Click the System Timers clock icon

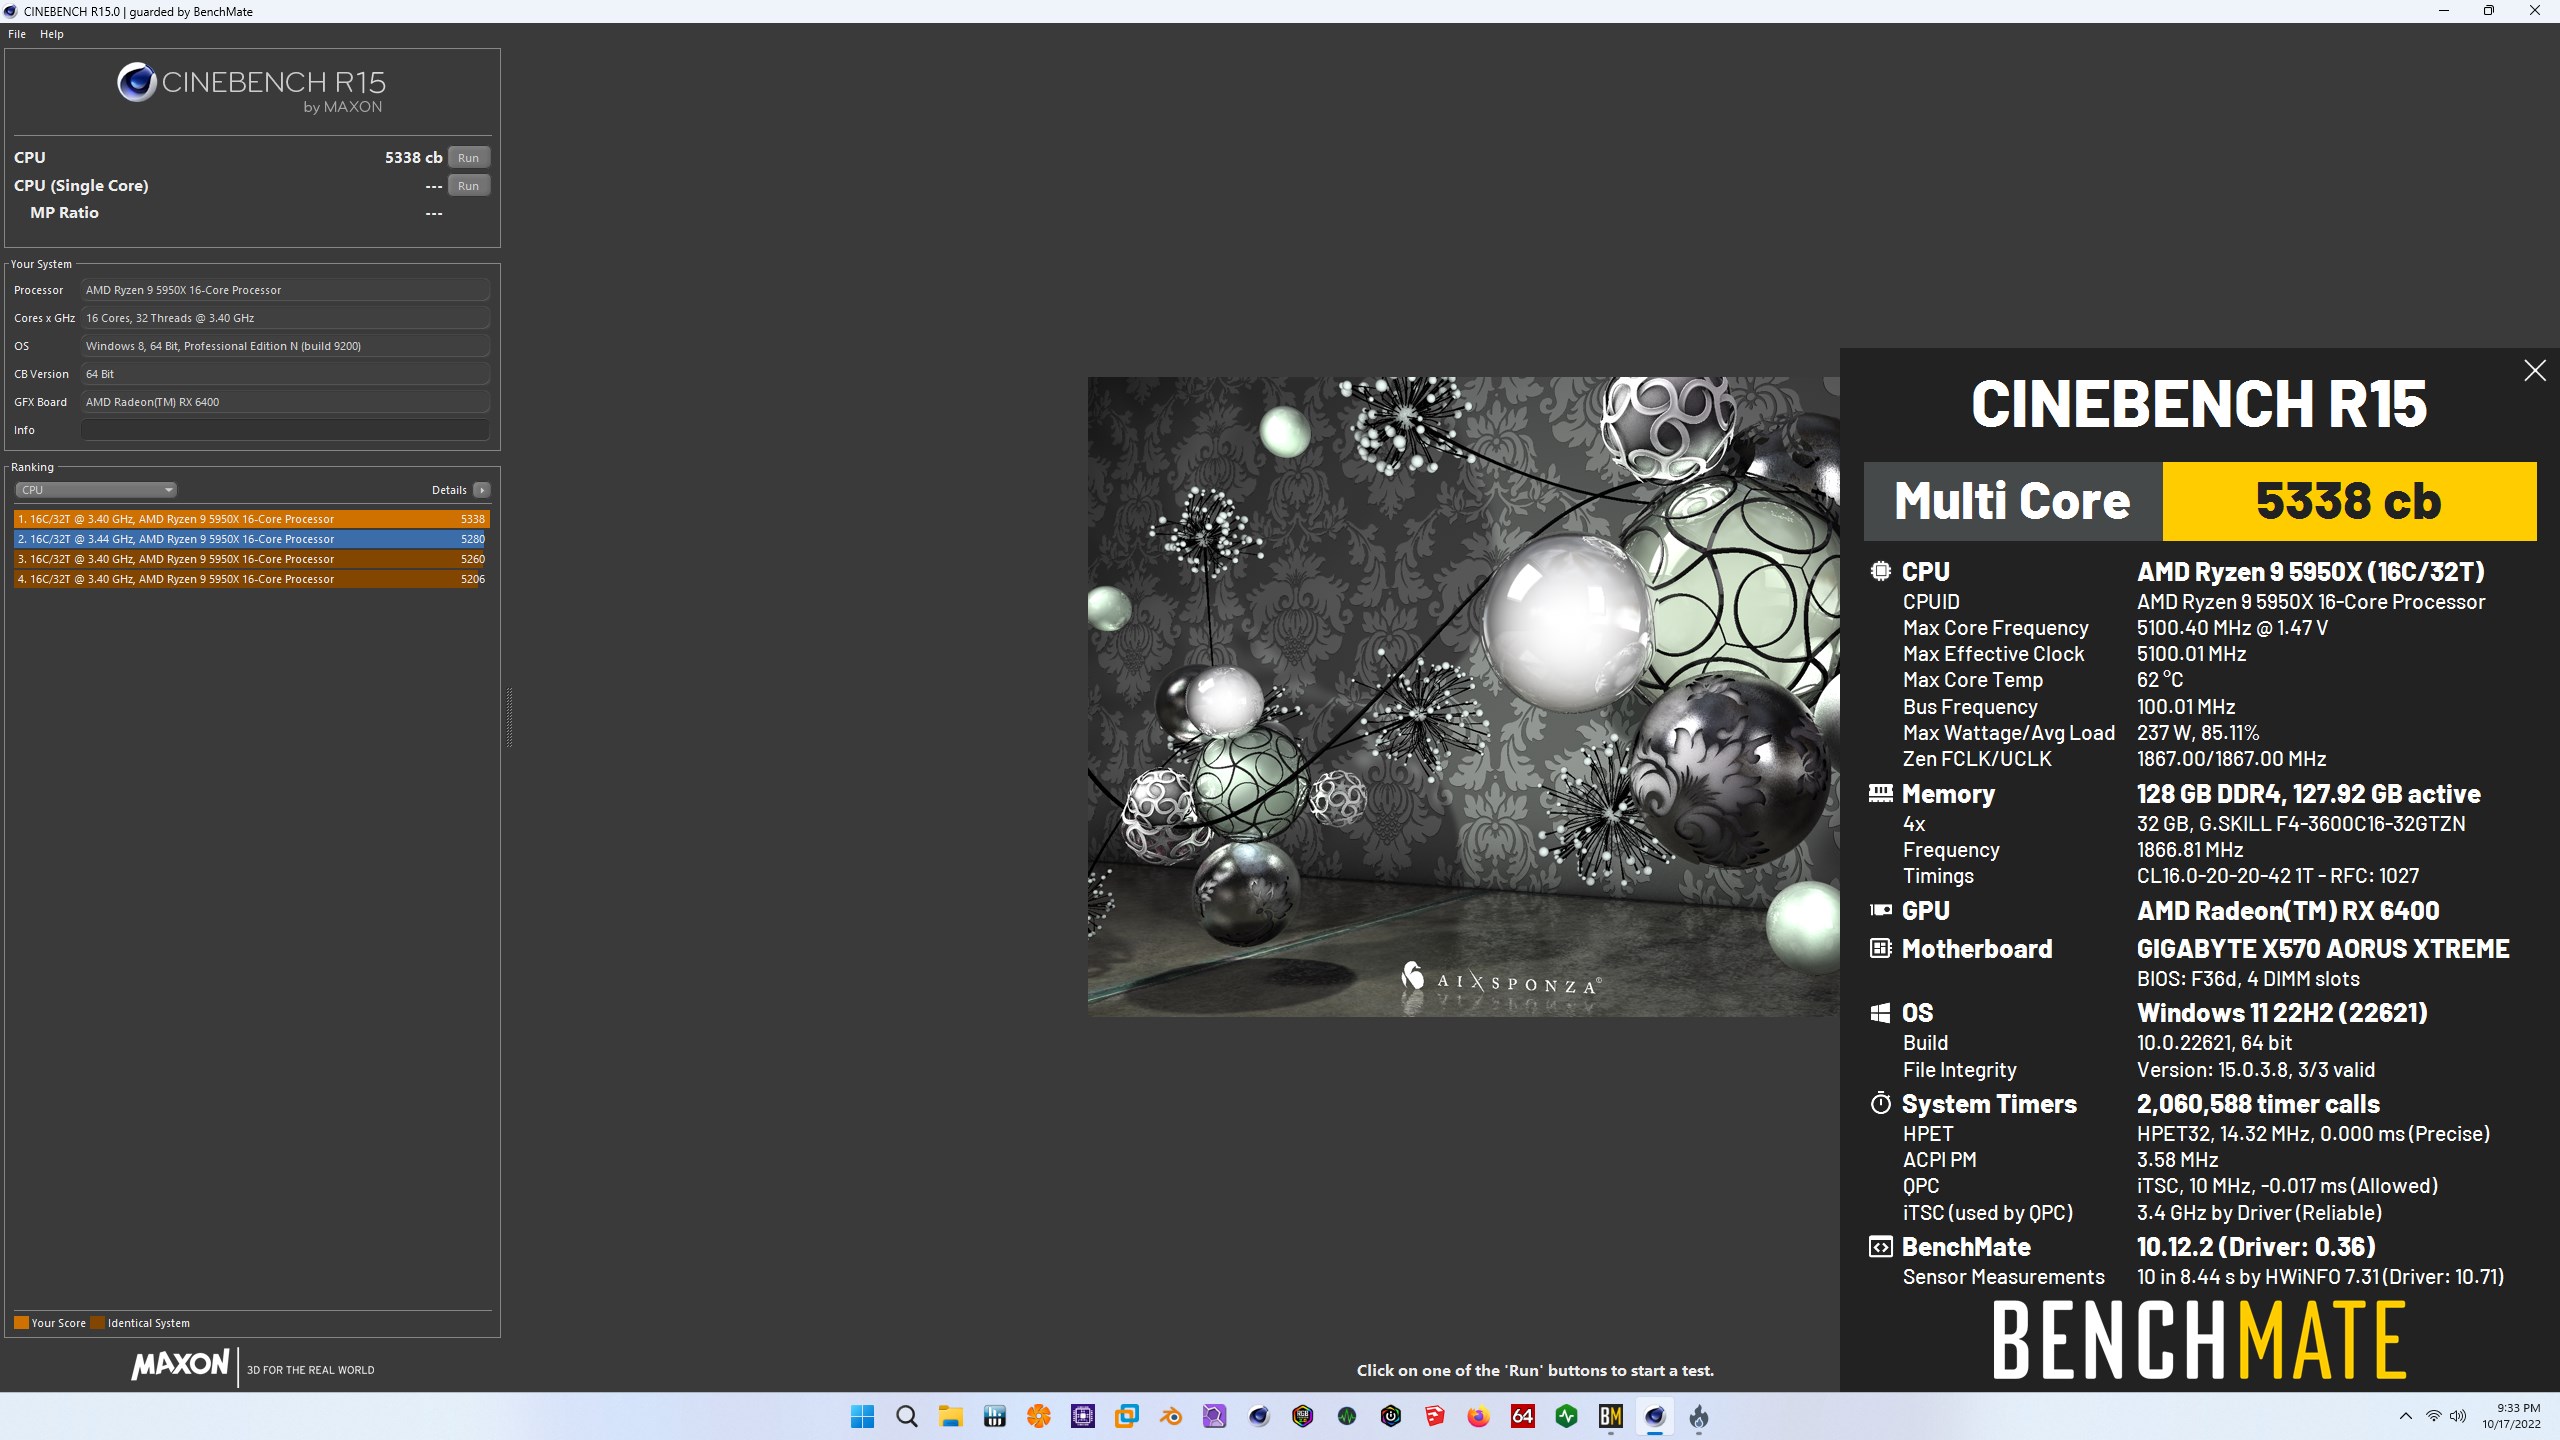click(1880, 1103)
